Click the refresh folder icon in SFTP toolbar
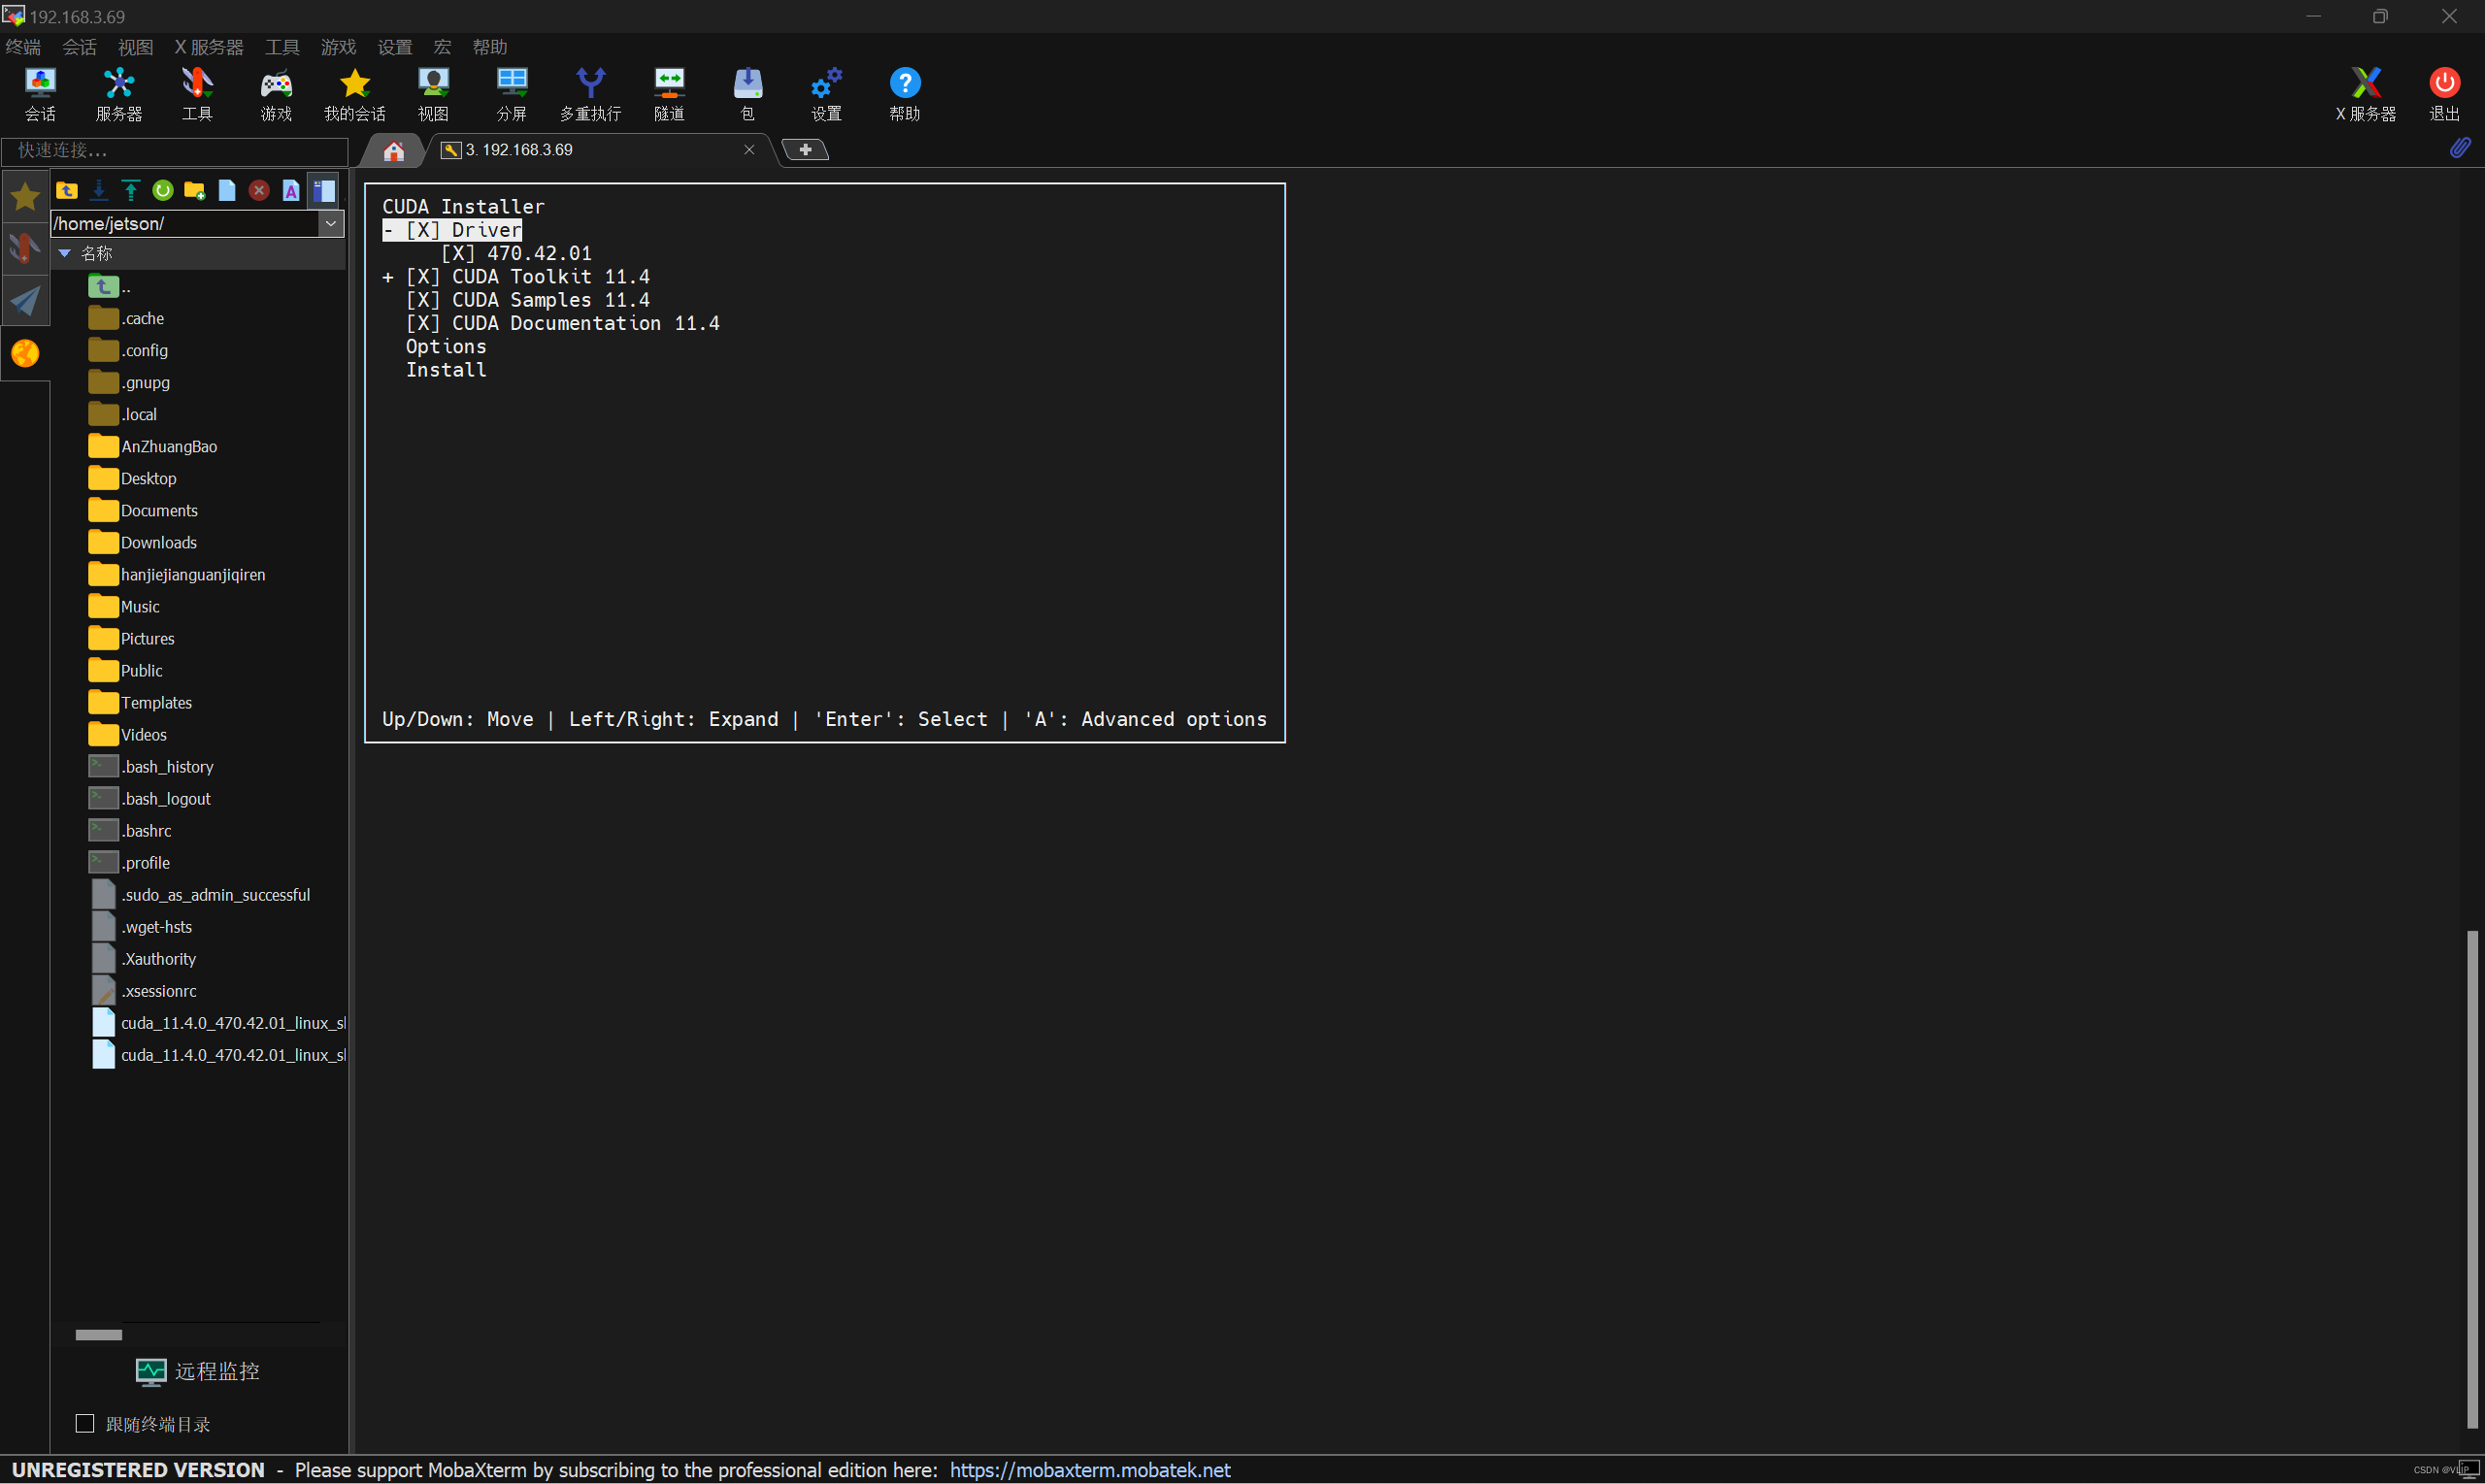 click(x=163, y=190)
